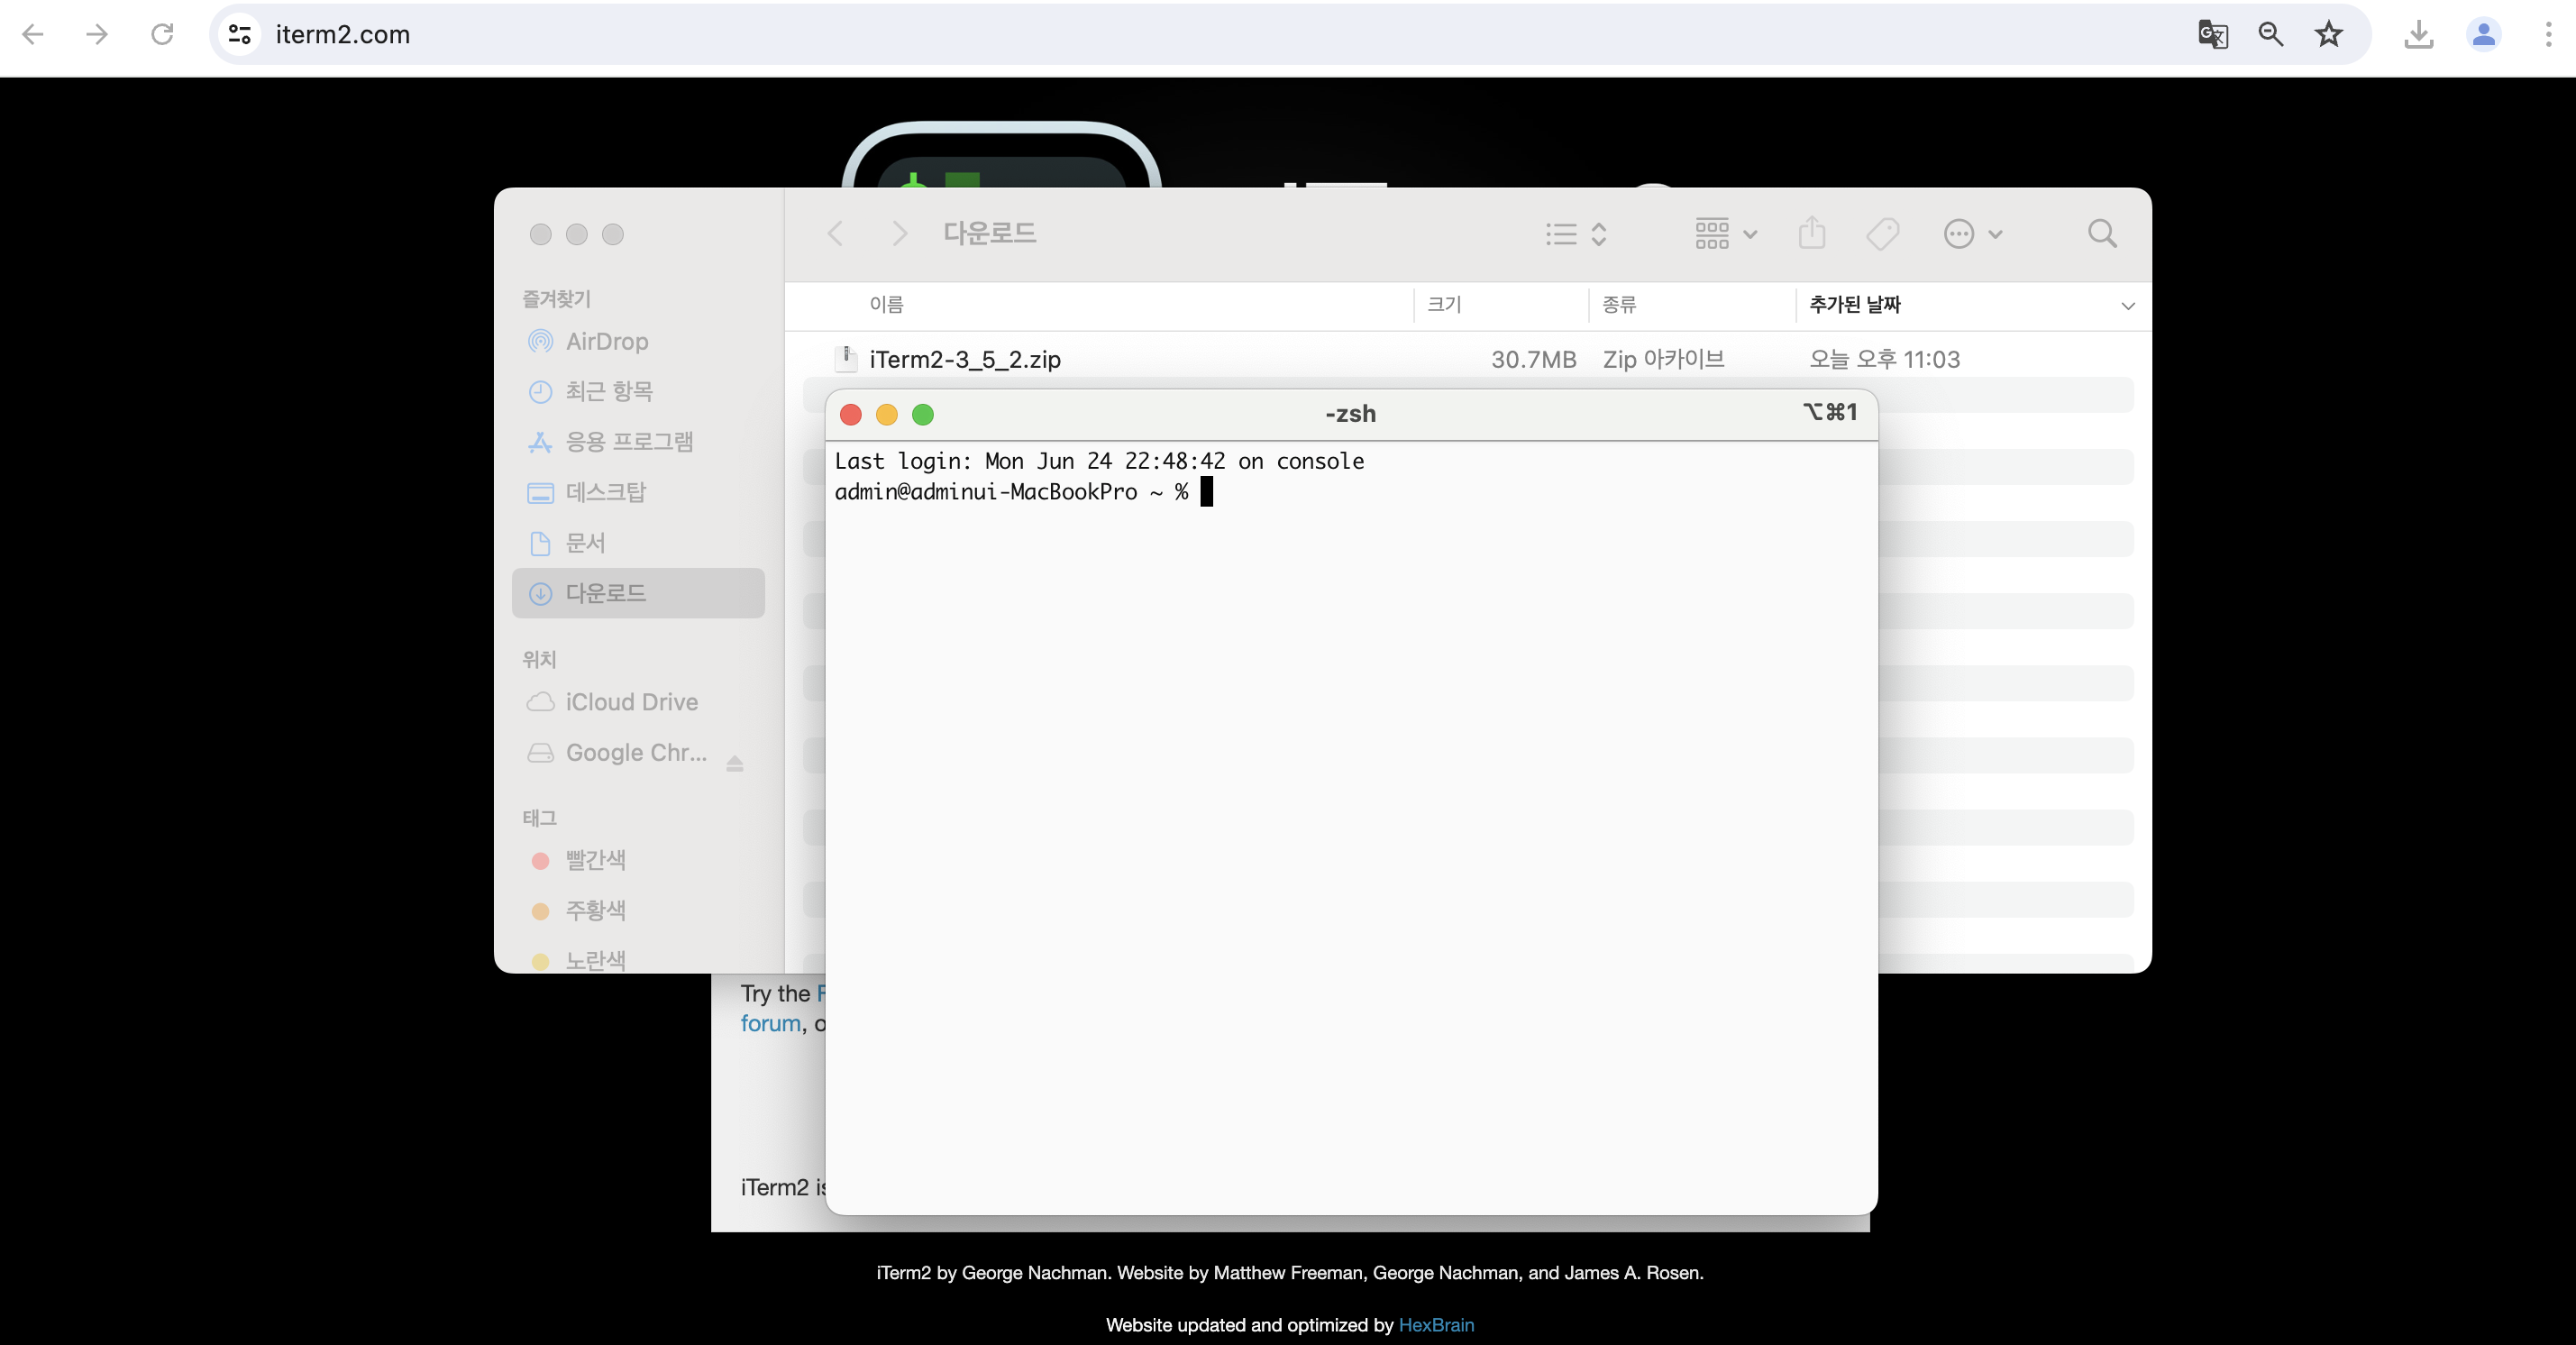Go forward in Chrome browser
Screen dimensions: 2576x1345
pyautogui.click(x=97, y=34)
